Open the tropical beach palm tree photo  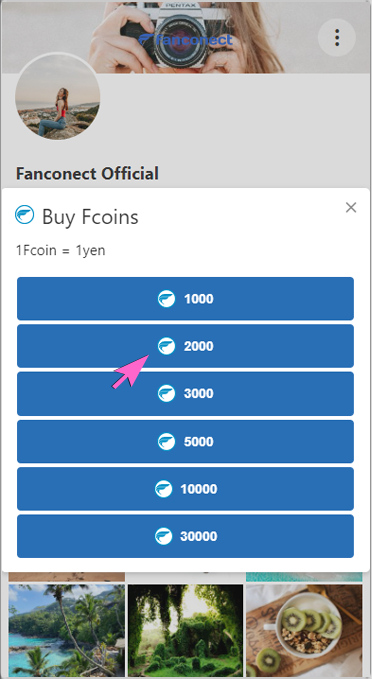[x=67, y=630]
